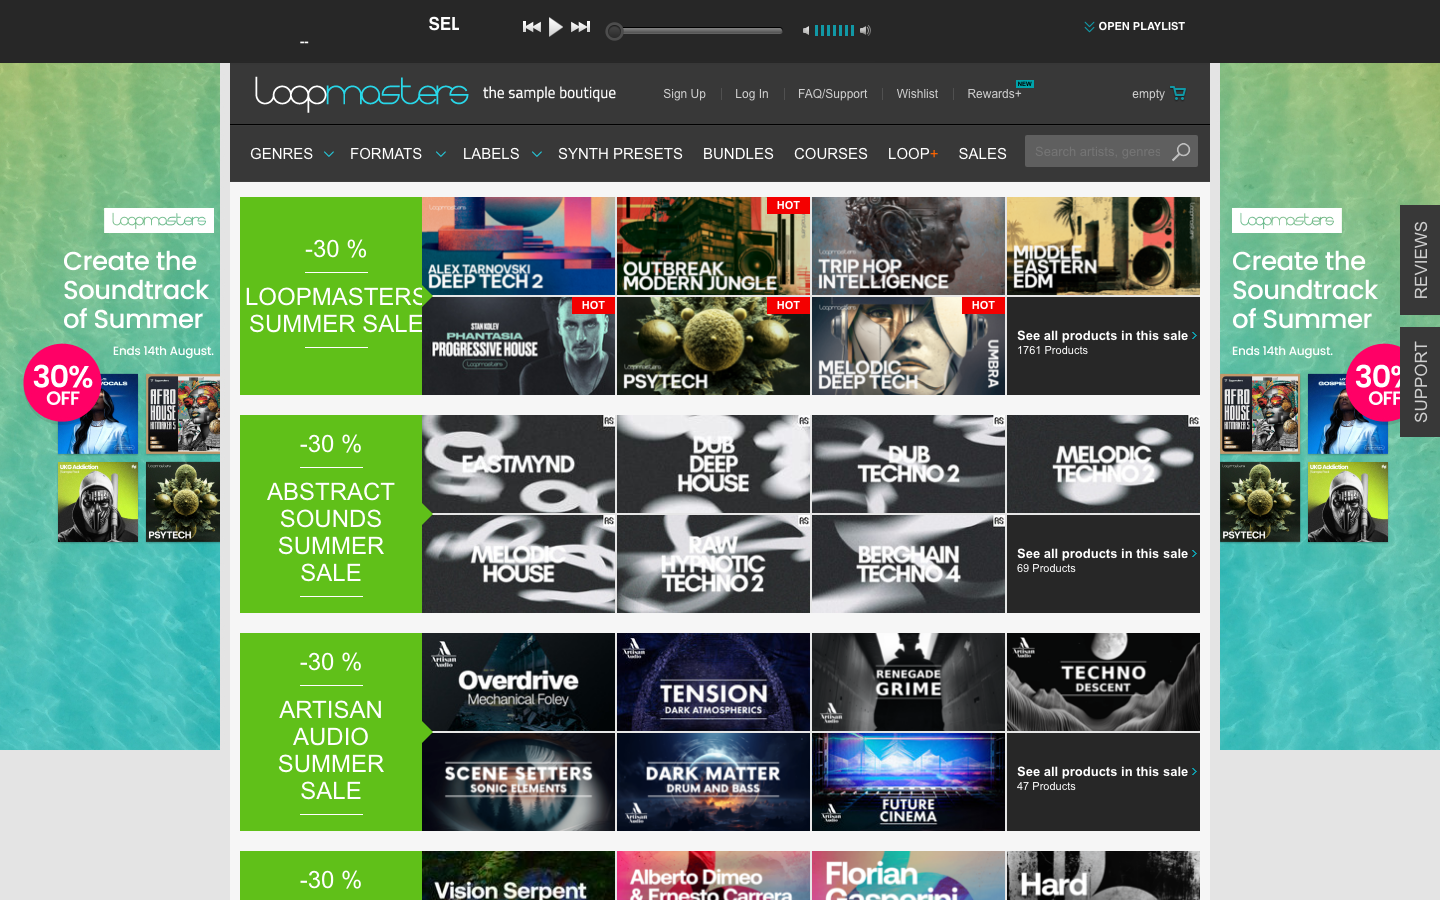Open Phantasia Progressive House pack

pos(518,346)
